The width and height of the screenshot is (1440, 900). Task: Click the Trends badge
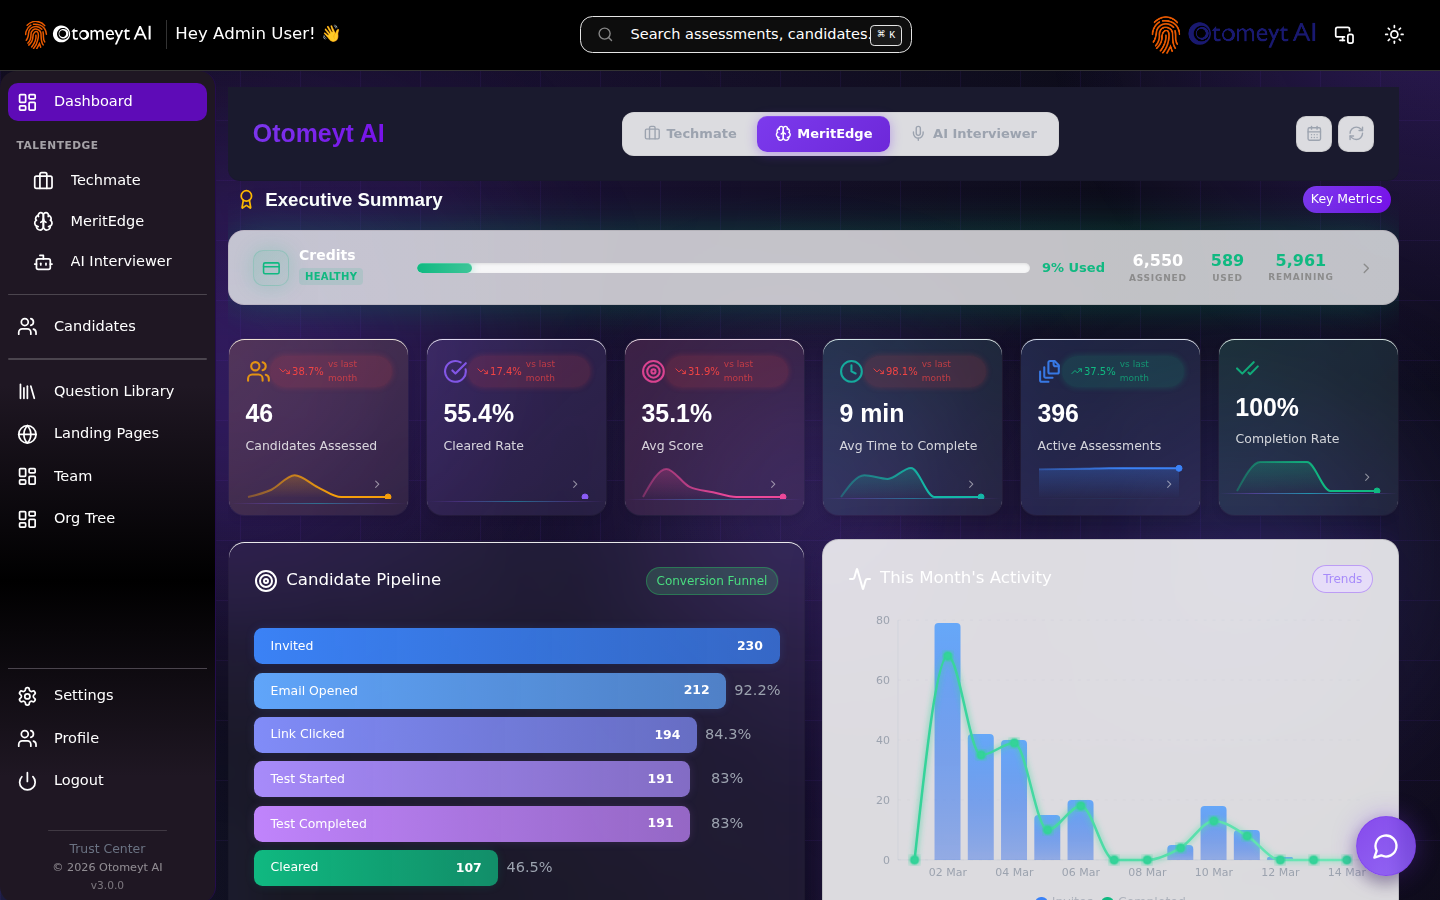click(x=1342, y=579)
